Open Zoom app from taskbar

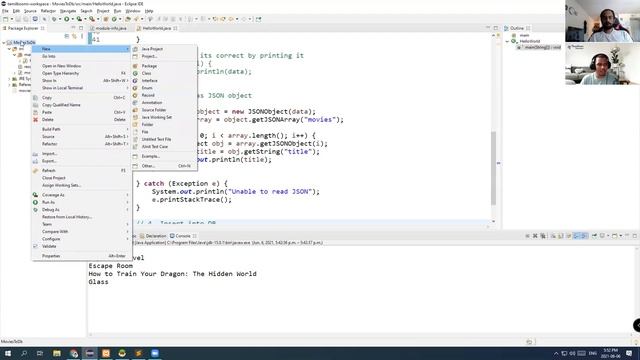click(155, 353)
